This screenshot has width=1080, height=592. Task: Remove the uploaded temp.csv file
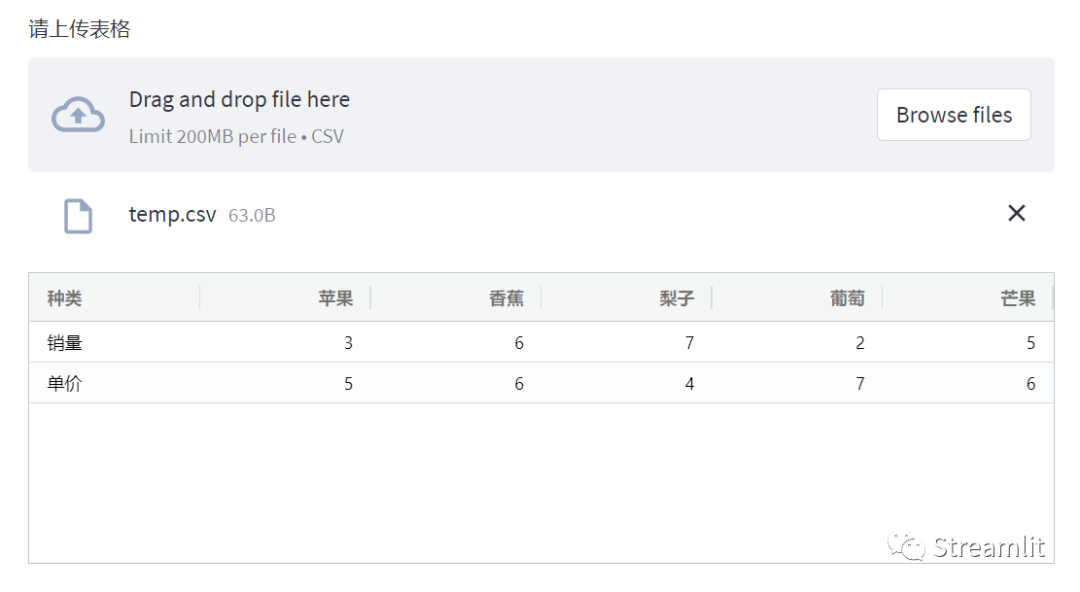1016,213
